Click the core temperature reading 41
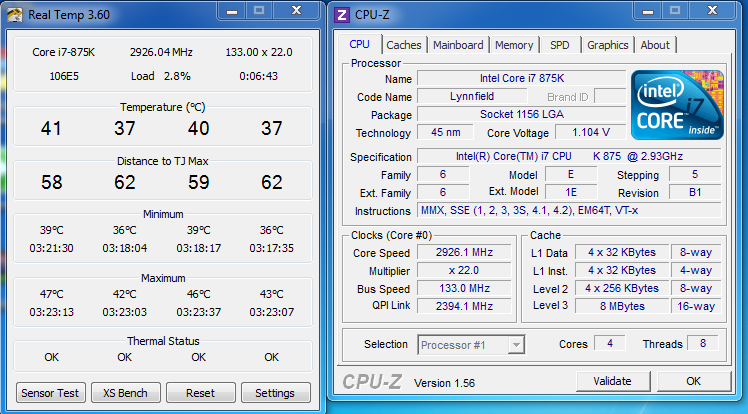The height and width of the screenshot is (414, 748). 51,128
